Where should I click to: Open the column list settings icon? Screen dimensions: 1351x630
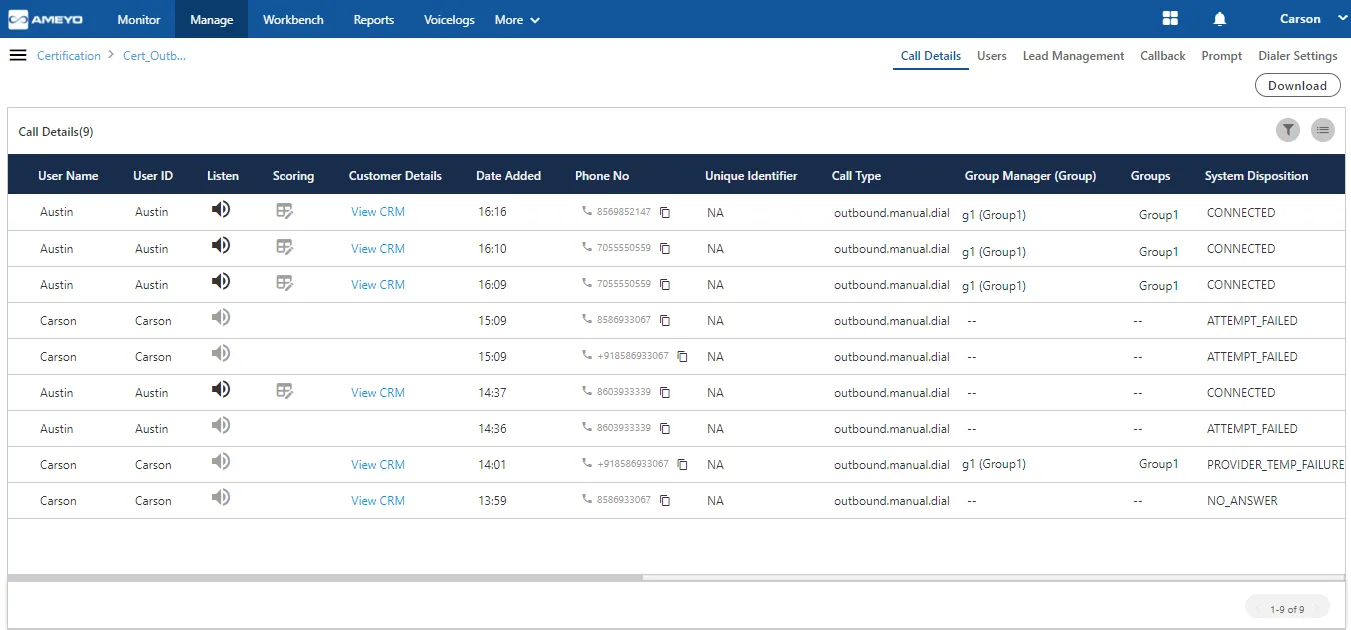[1323, 130]
